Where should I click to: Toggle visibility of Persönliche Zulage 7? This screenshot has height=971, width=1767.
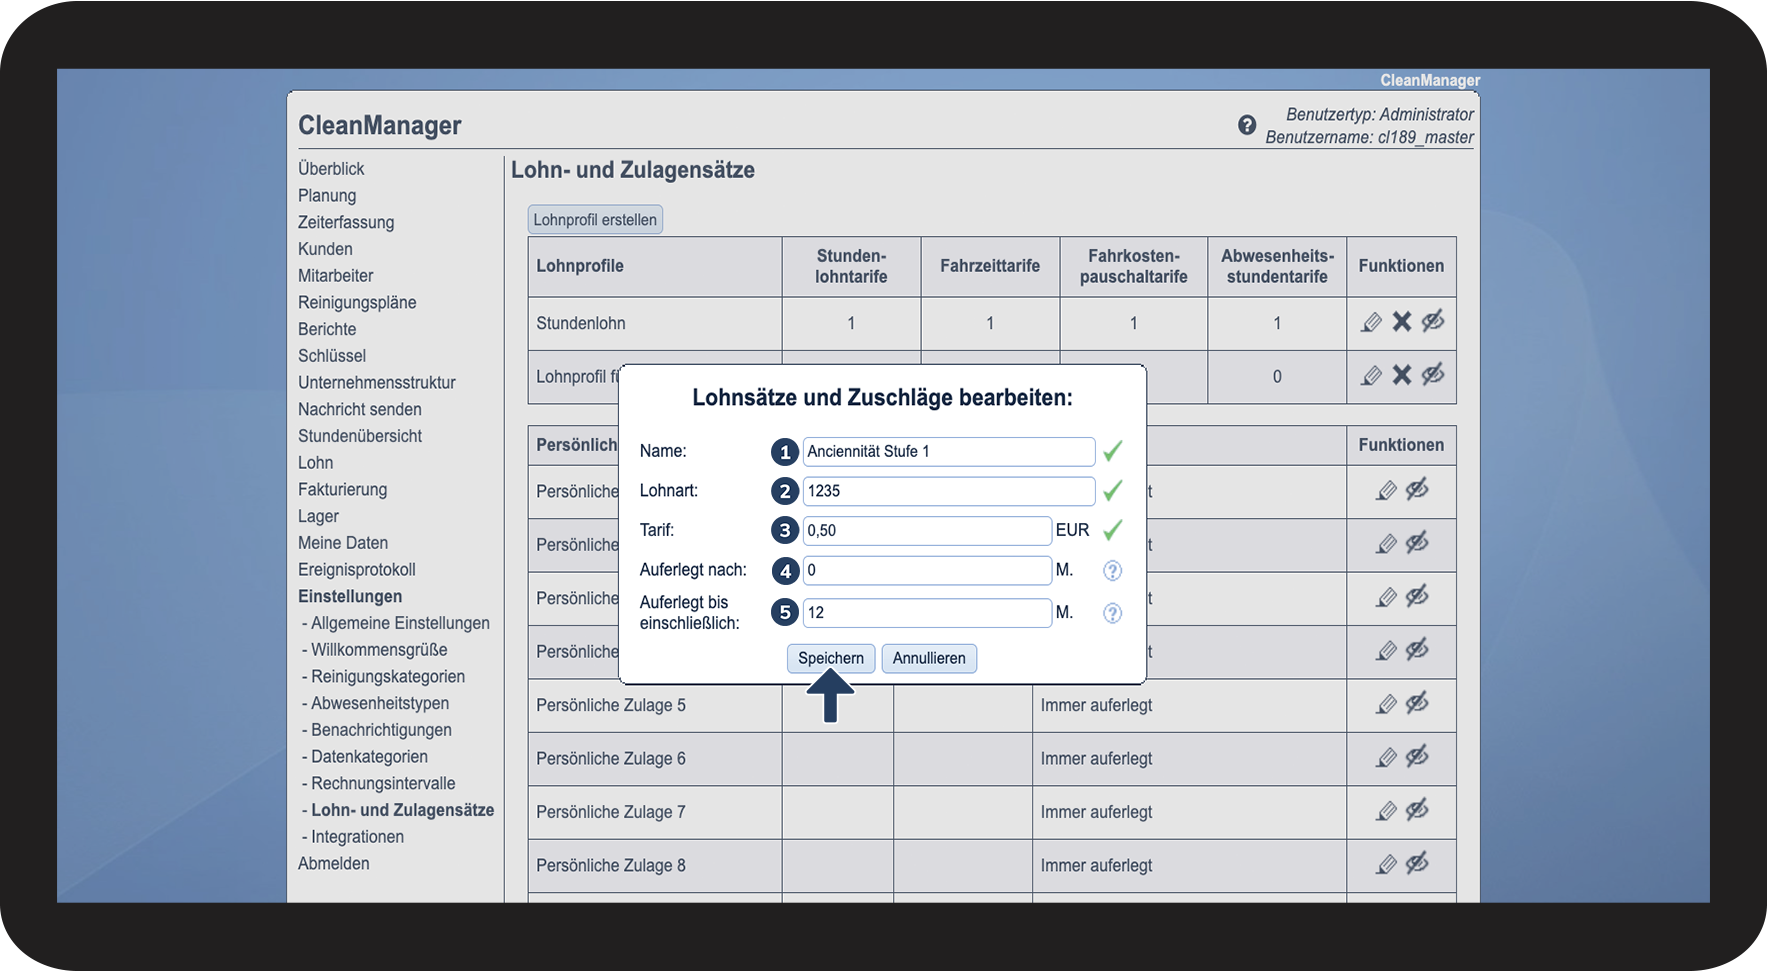coord(1417,811)
